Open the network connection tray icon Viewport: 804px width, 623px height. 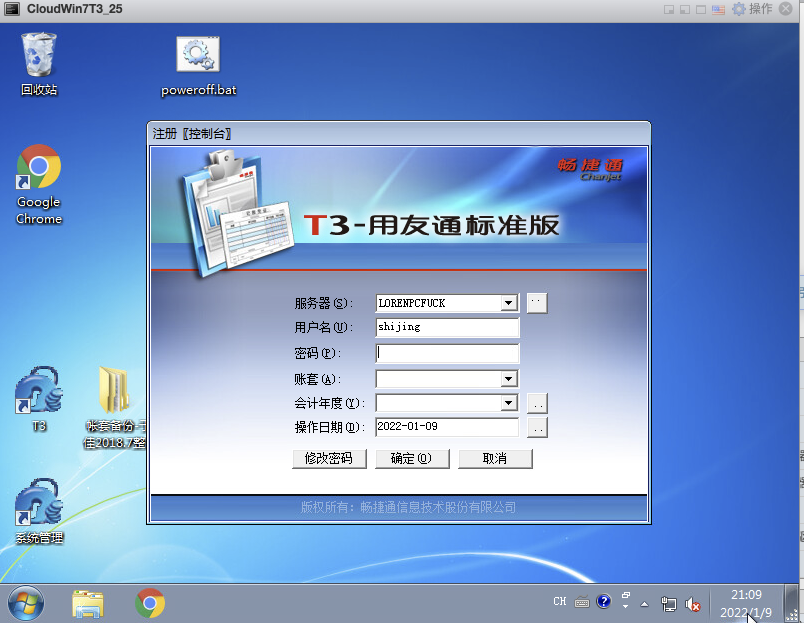669,604
